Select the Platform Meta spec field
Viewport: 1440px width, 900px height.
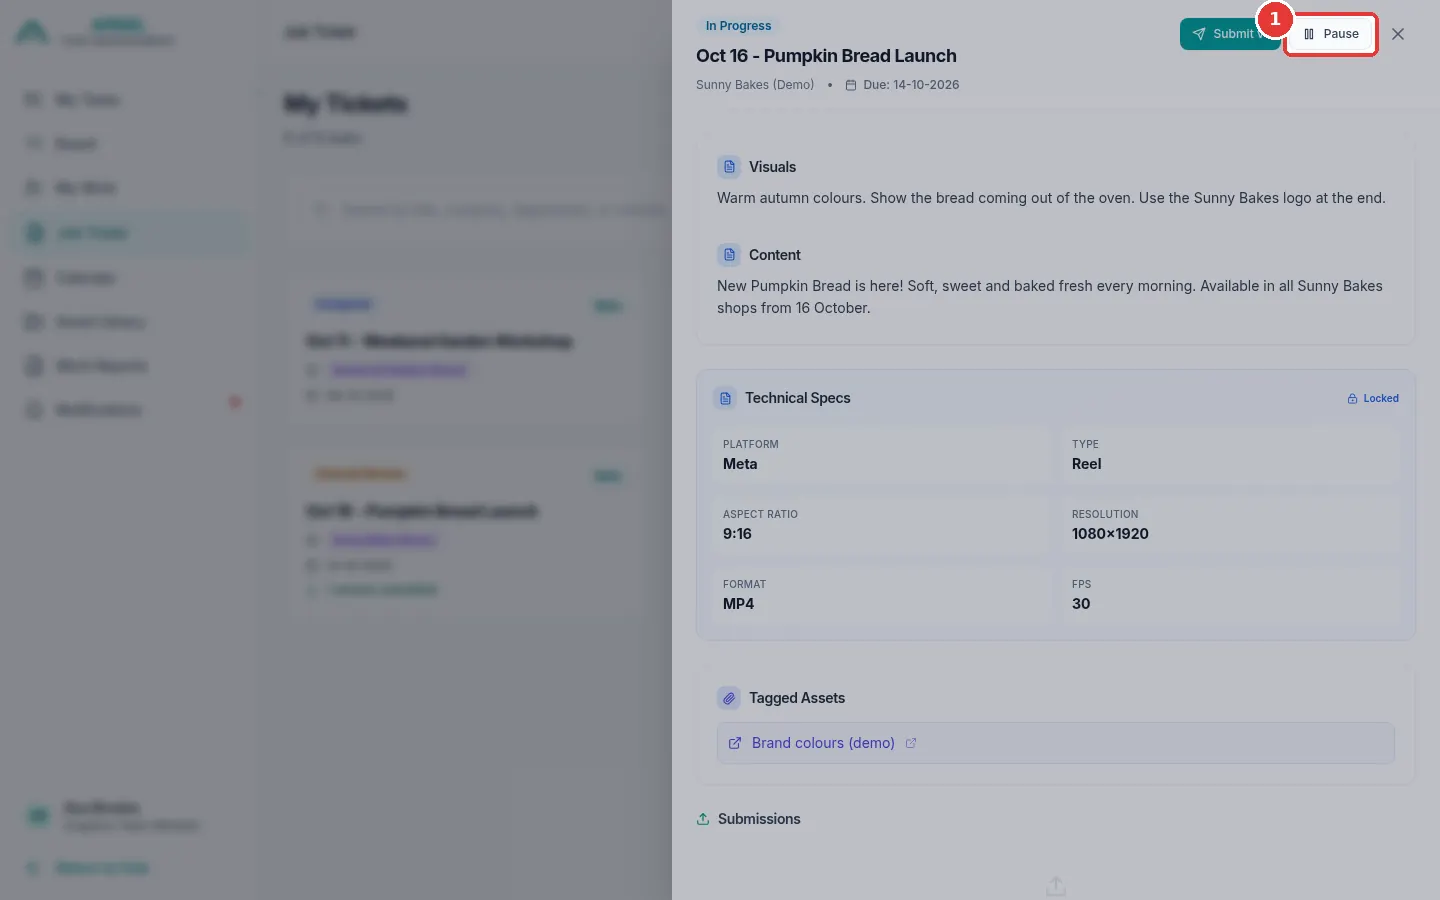pos(881,455)
